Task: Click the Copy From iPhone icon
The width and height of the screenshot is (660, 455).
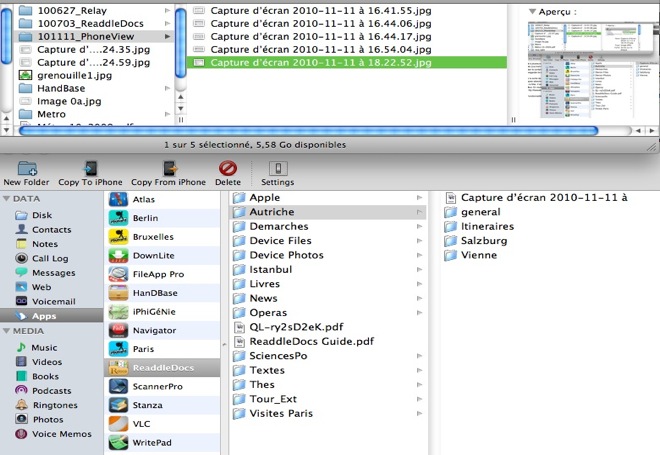Action: point(168,168)
